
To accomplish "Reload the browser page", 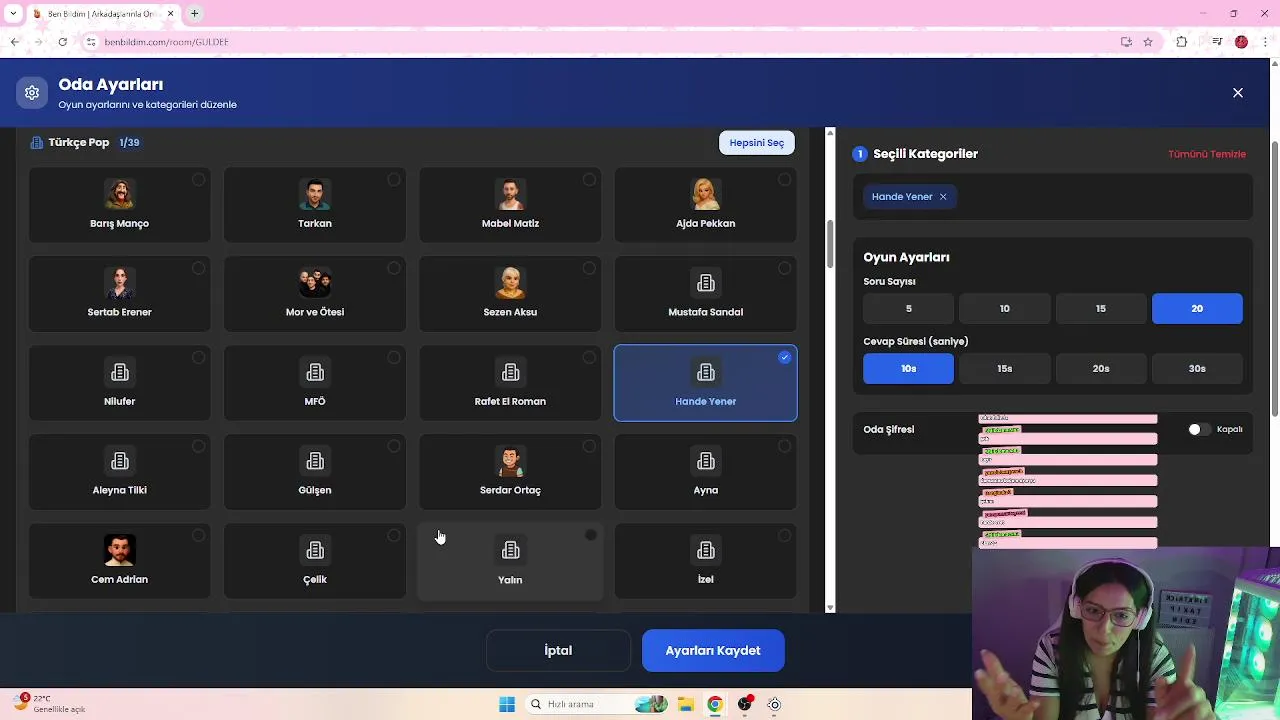I will click(x=62, y=42).
